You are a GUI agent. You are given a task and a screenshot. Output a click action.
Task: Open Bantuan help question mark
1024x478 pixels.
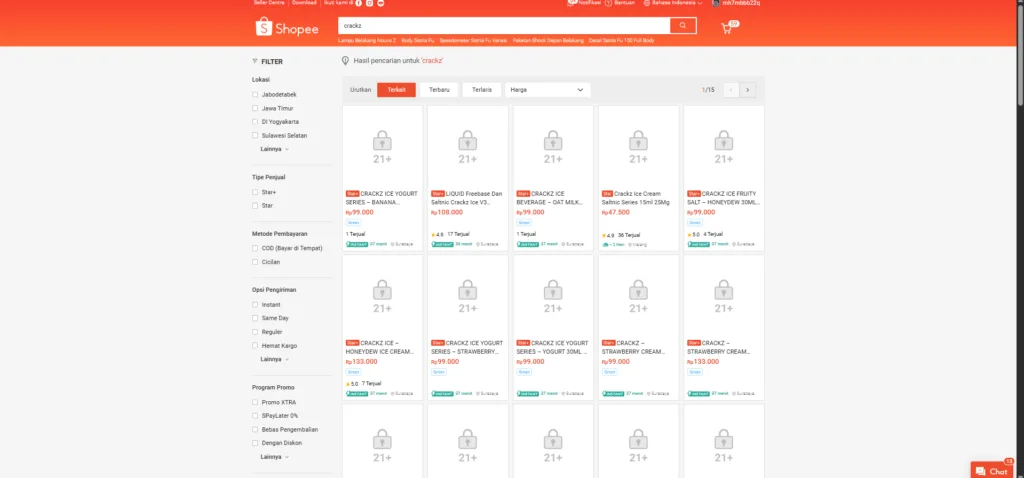609,3
